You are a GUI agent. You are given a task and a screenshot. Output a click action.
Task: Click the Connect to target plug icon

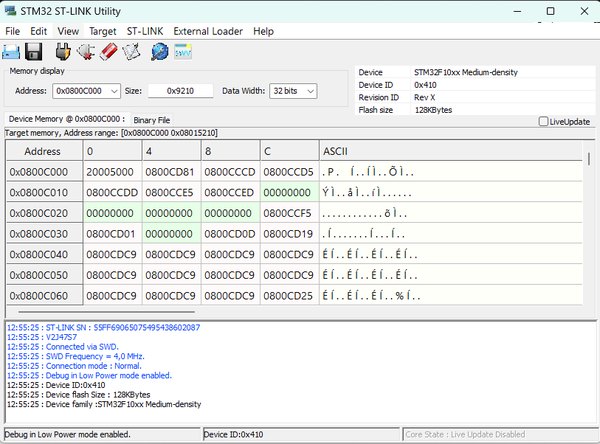coord(63,51)
